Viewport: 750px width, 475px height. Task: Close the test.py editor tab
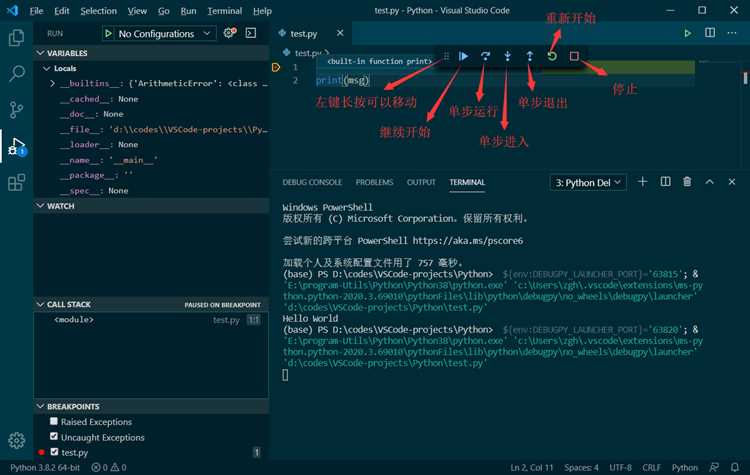coord(340,33)
